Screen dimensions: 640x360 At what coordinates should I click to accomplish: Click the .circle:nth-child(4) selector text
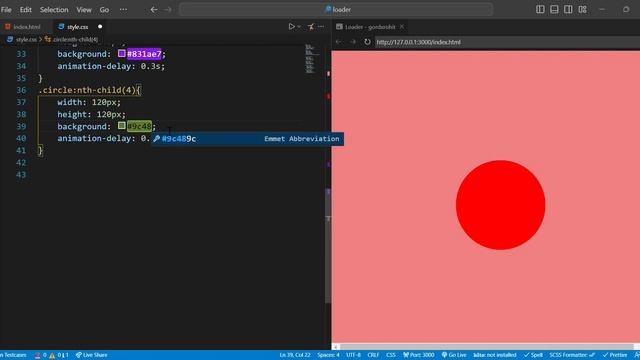[87, 90]
